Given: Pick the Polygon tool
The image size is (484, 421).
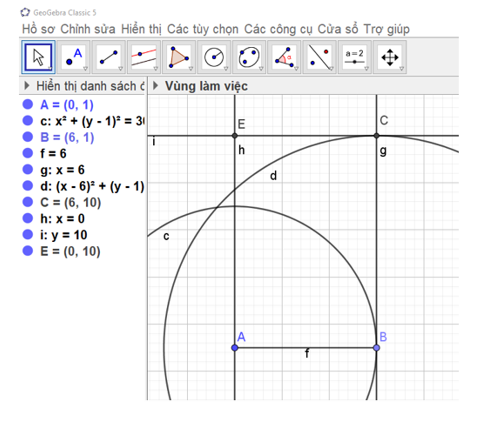Looking at the screenshot, I should click(x=179, y=57).
